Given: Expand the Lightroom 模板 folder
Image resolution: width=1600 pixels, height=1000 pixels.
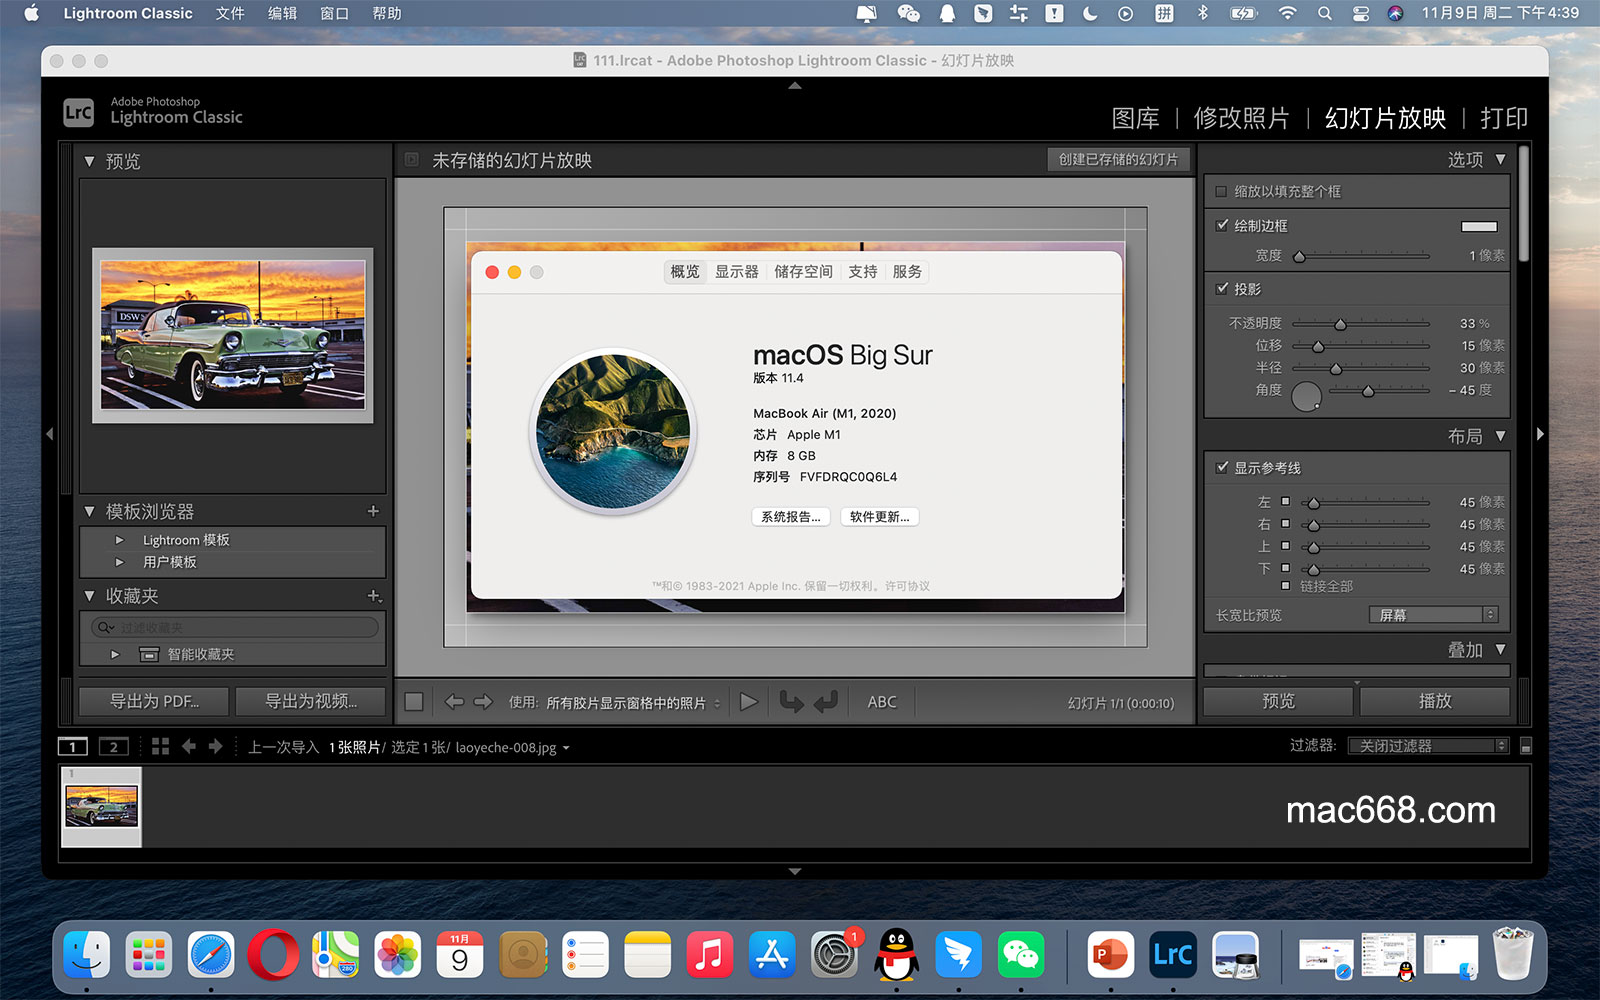Looking at the screenshot, I should click(x=119, y=540).
